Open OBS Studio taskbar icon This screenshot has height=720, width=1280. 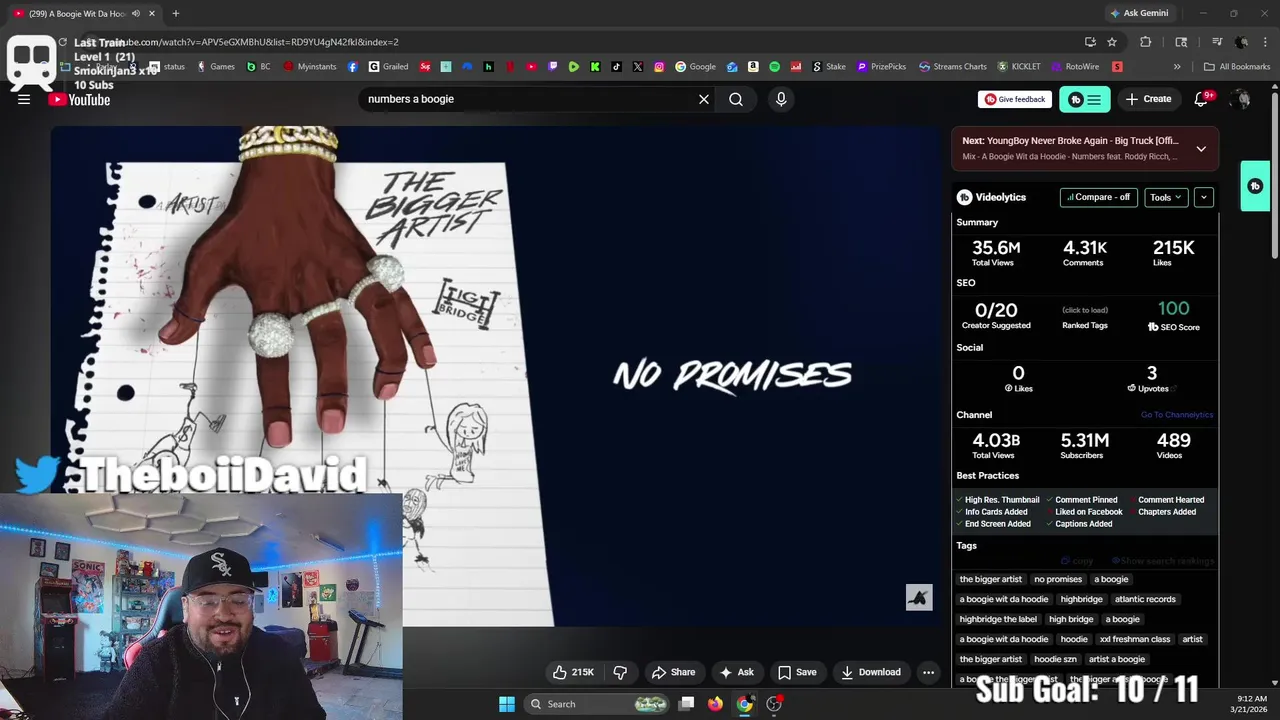774,704
